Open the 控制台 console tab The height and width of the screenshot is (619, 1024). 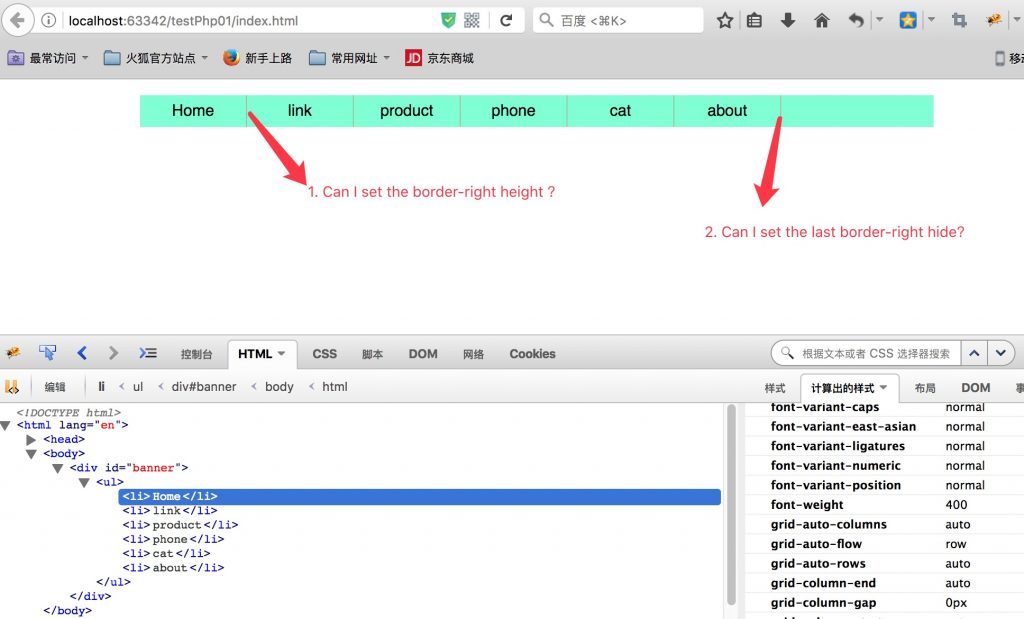[x=196, y=354]
